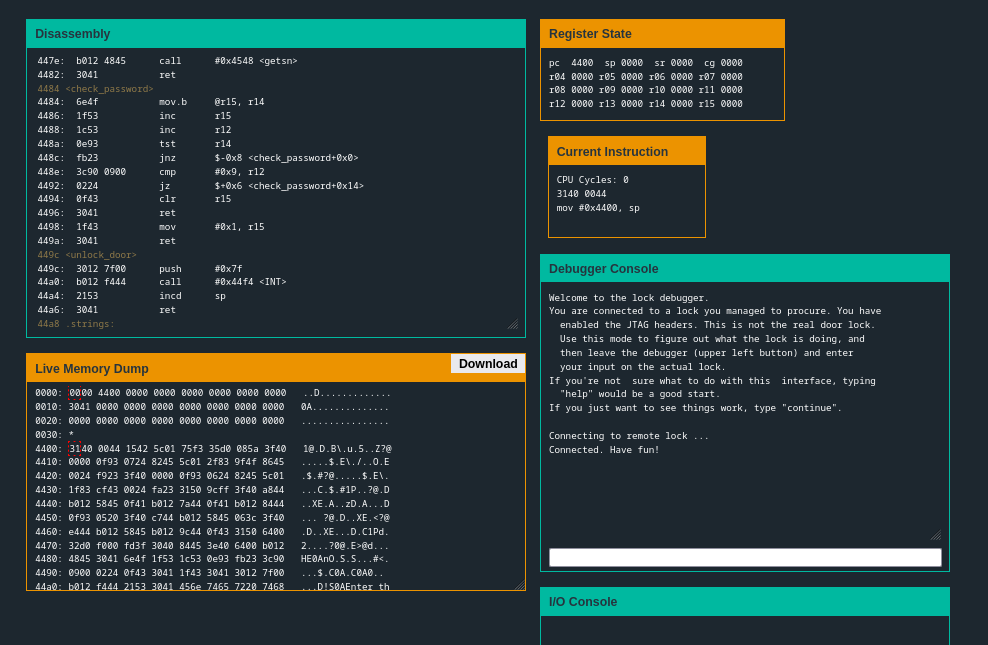This screenshot has width=988, height=645.
Task: Click the mov #0x1, r15 instruction
Action: click(x=151, y=227)
